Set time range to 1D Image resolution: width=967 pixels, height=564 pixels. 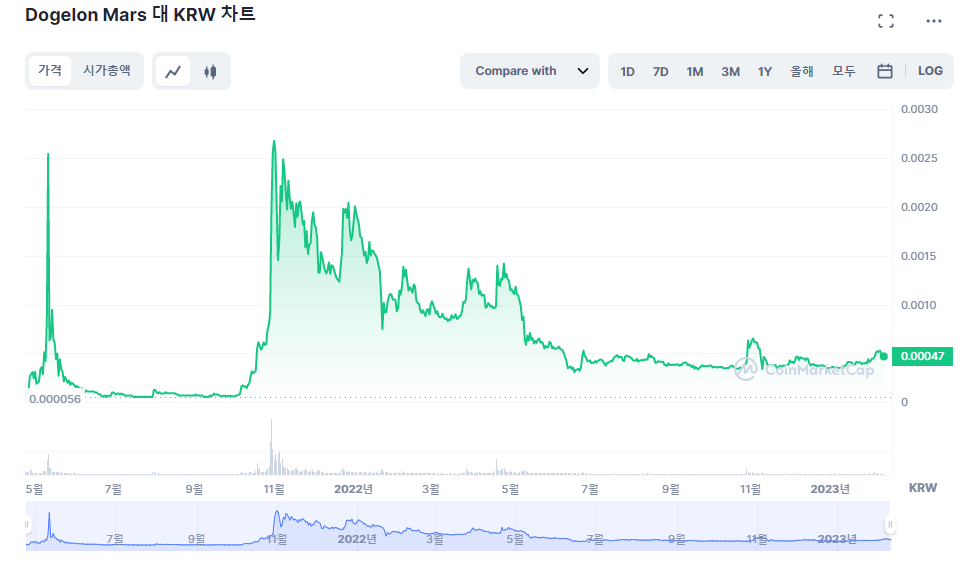pyautogui.click(x=627, y=72)
